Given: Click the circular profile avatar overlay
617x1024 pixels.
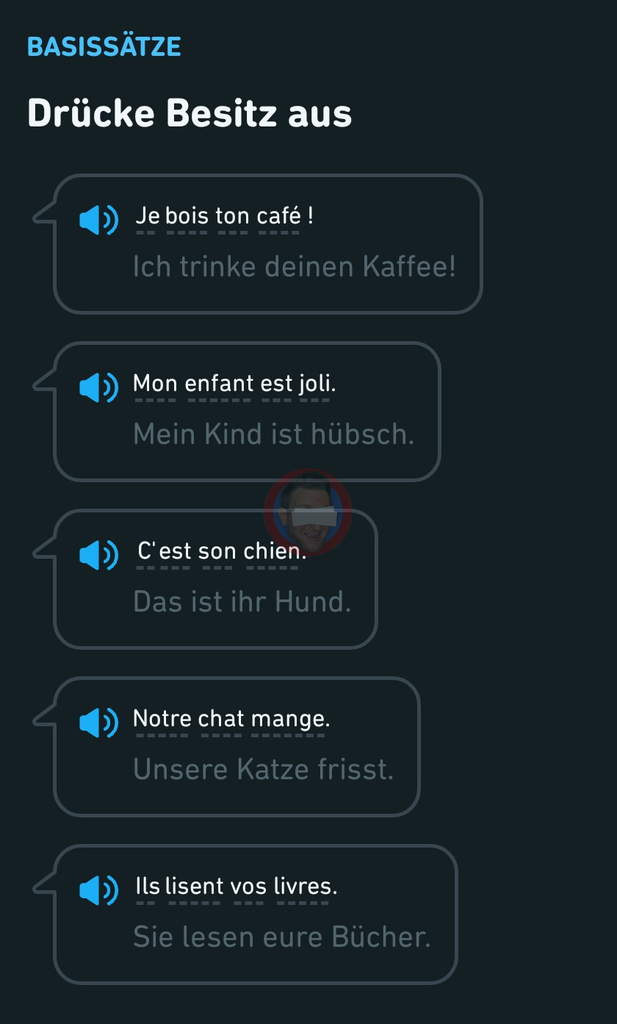Looking at the screenshot, I should [308, 512].
